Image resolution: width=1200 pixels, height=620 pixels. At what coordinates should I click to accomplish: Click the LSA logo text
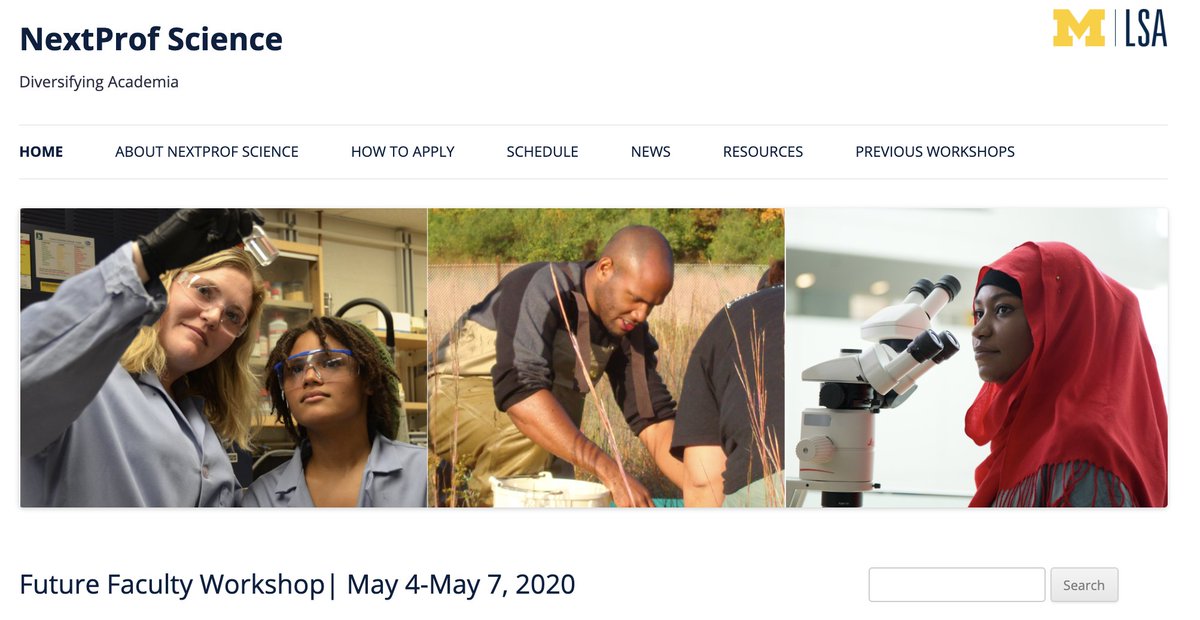coord(1145,28)
